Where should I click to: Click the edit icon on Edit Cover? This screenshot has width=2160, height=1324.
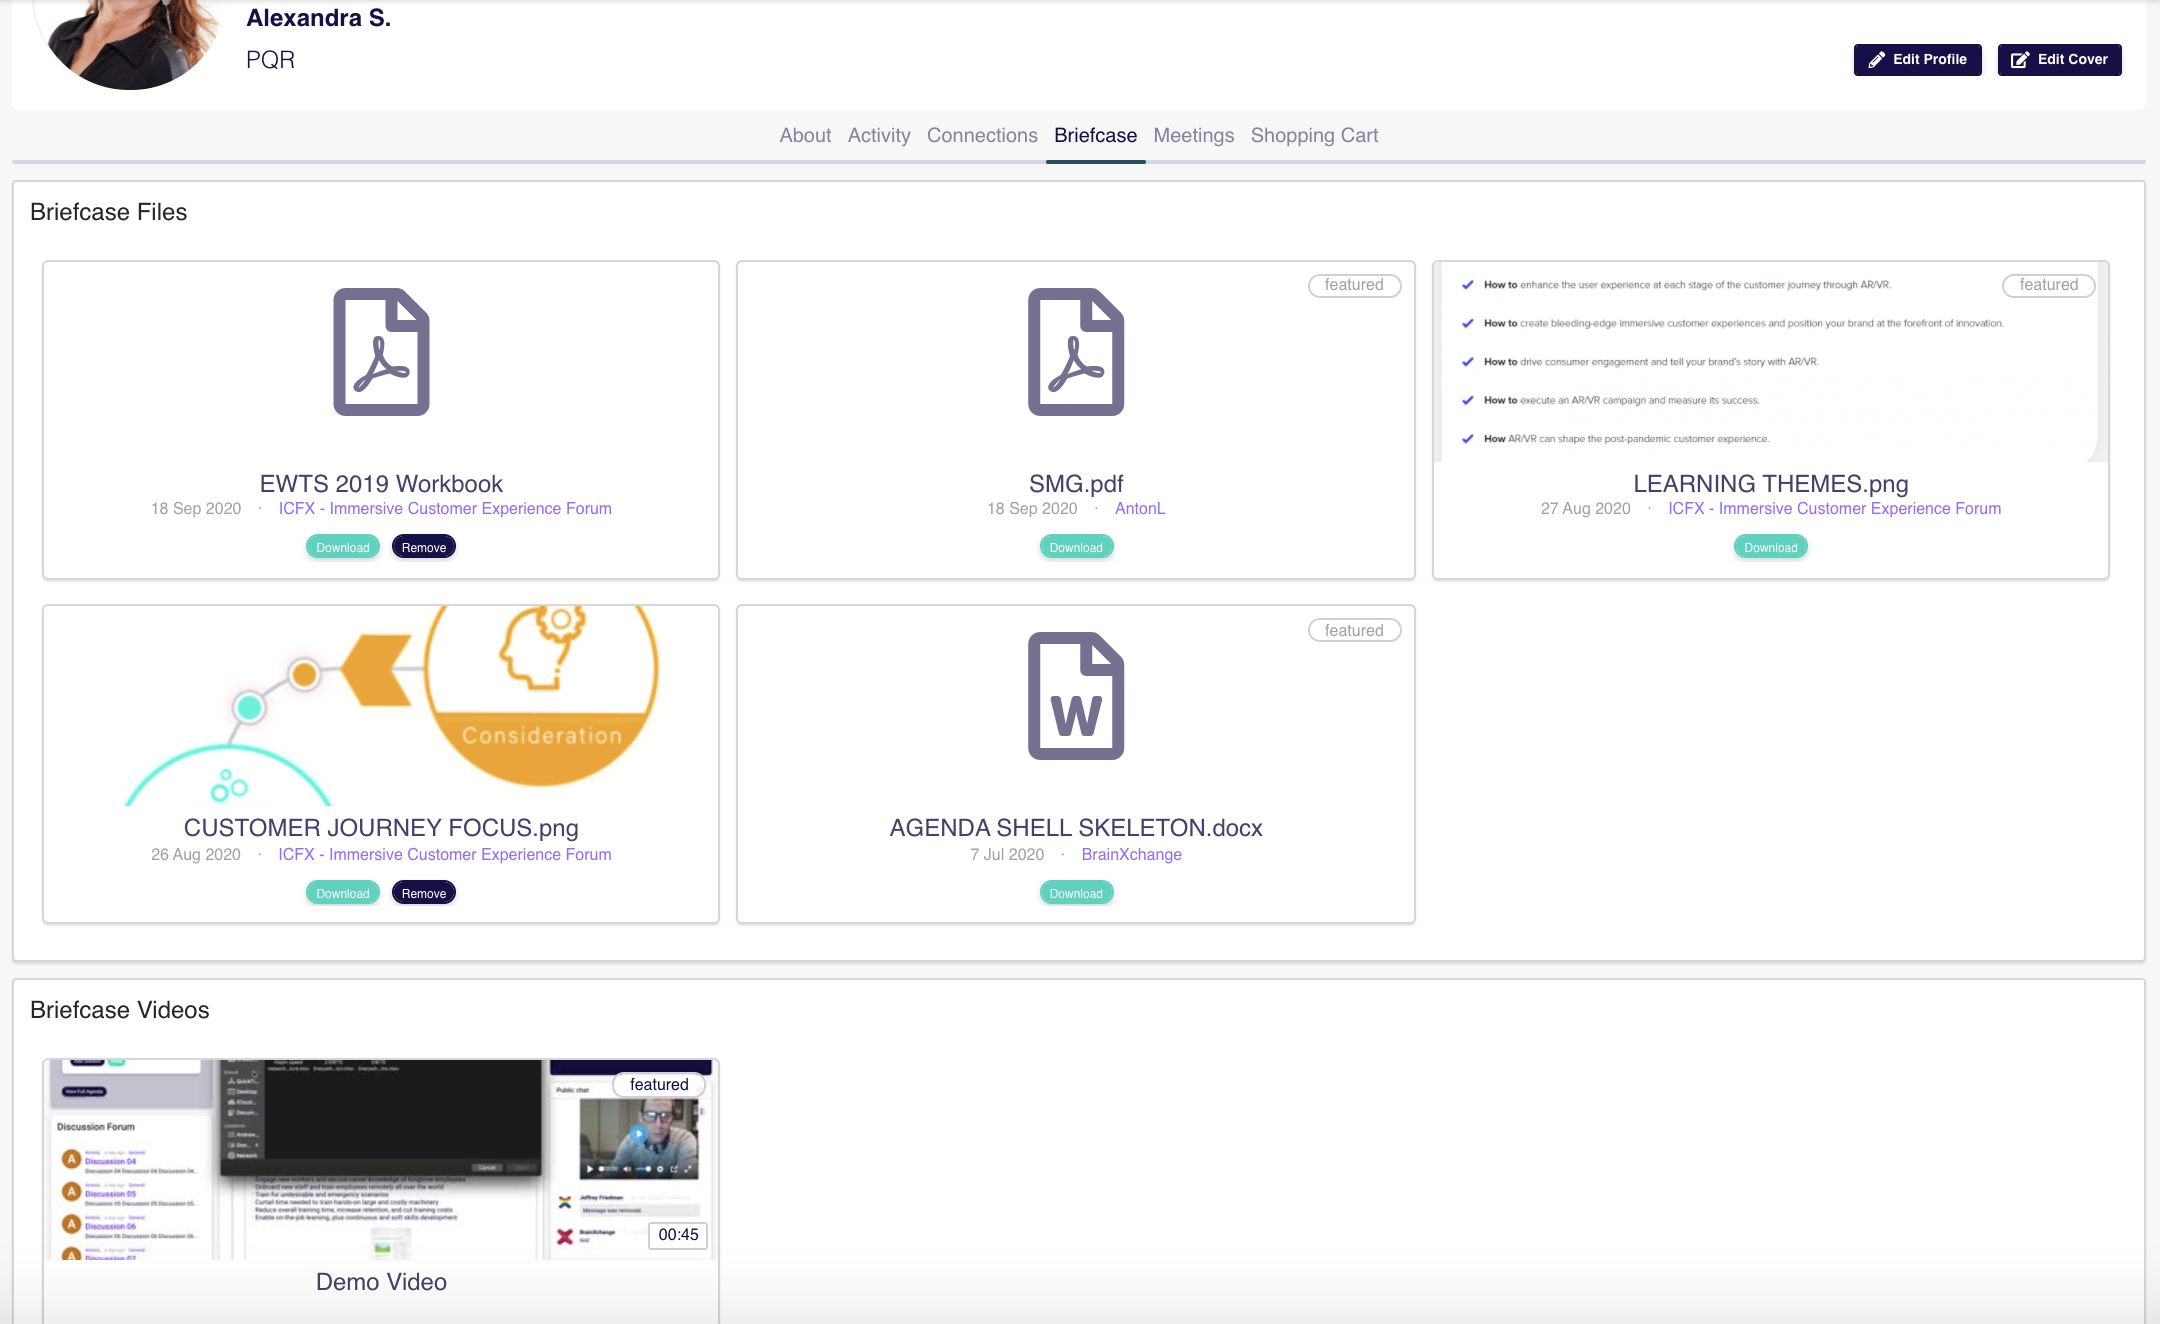pos(2020,60)
